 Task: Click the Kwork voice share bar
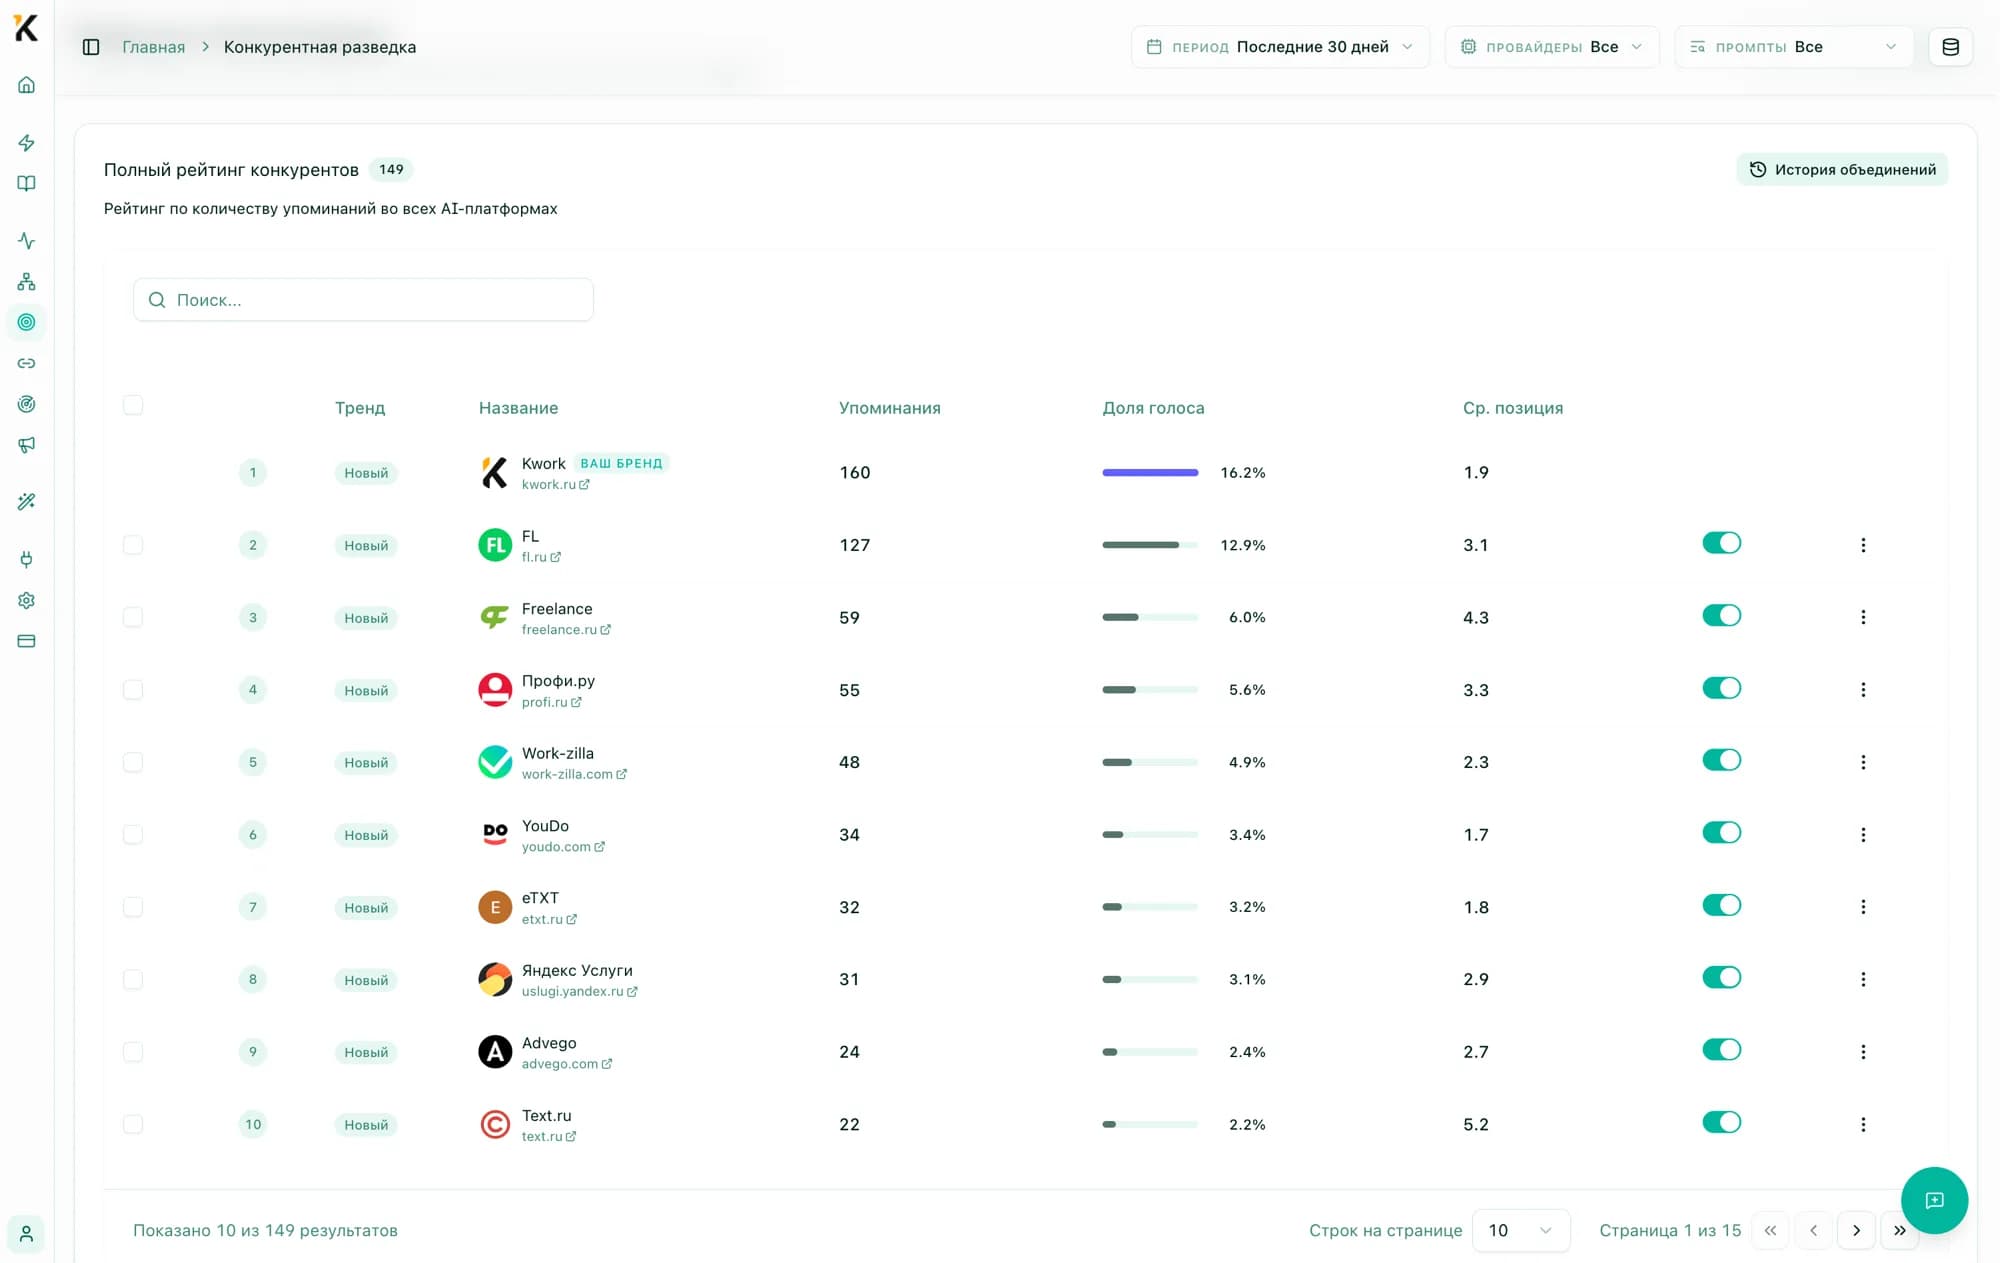pyautogui.click(x=1150, y=472)
